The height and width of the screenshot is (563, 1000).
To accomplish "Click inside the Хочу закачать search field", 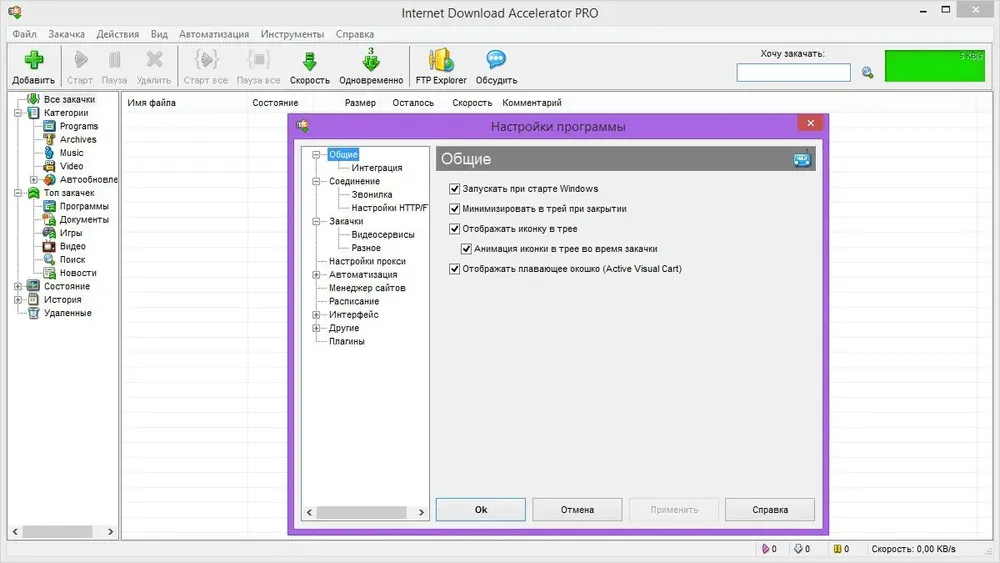I will (x=793, y=73).
